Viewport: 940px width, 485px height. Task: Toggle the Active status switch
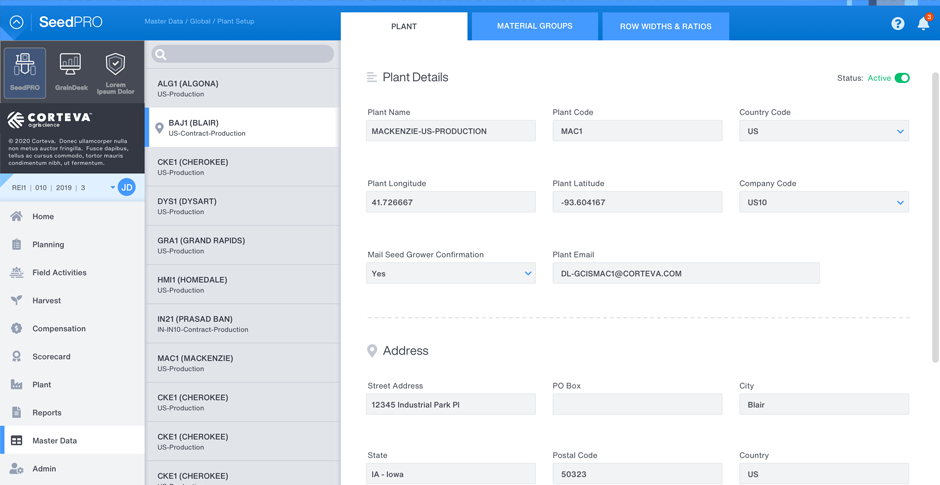(x=902, y=78)
